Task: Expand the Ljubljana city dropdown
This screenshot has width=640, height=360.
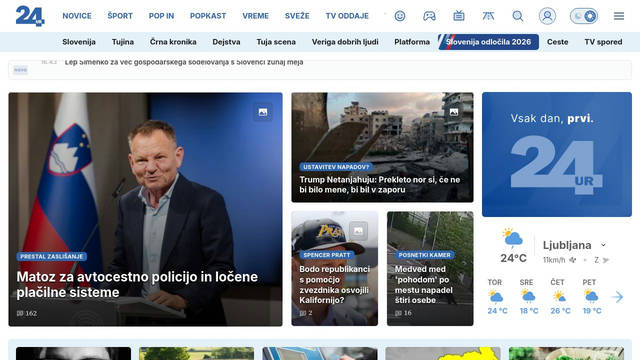Action: pos(603,245)
